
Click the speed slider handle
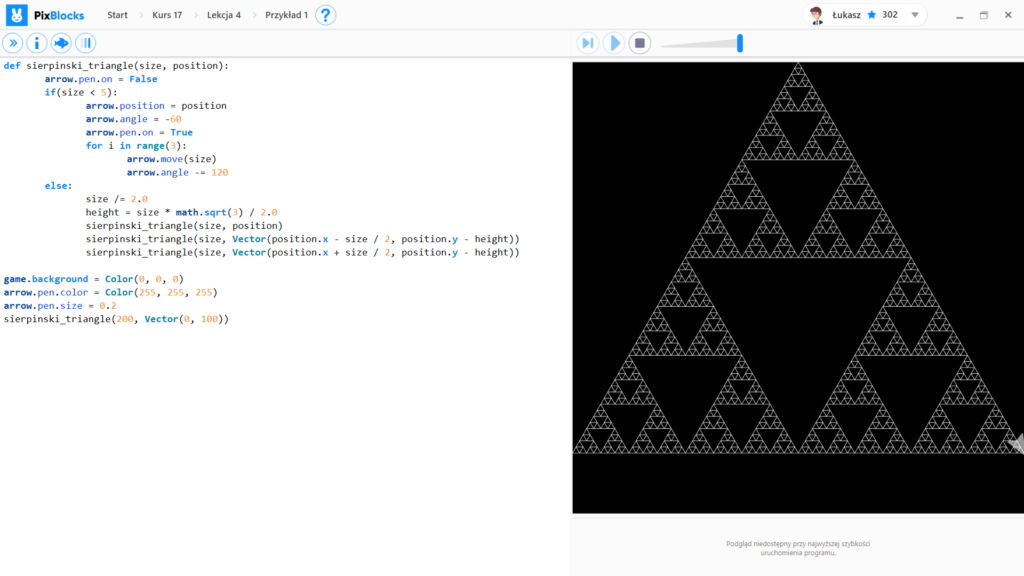coord(740,43)
